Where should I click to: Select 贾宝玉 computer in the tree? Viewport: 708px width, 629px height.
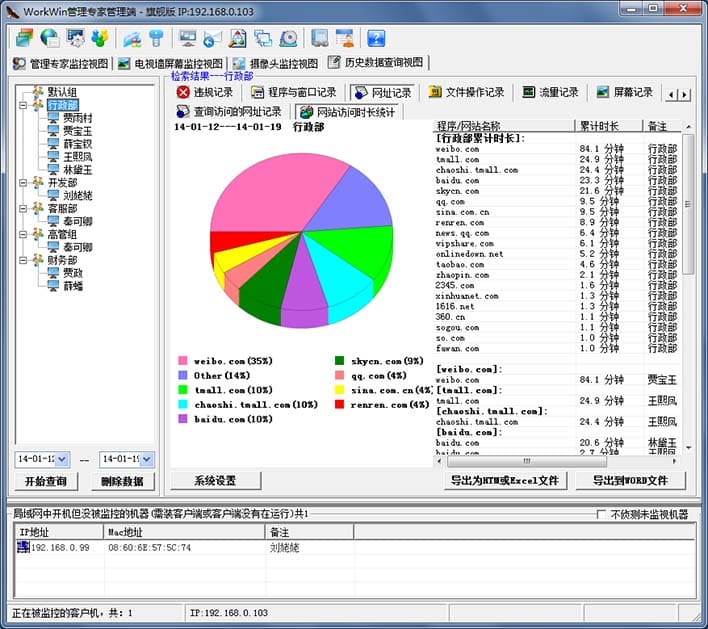[x=77, y=131]
